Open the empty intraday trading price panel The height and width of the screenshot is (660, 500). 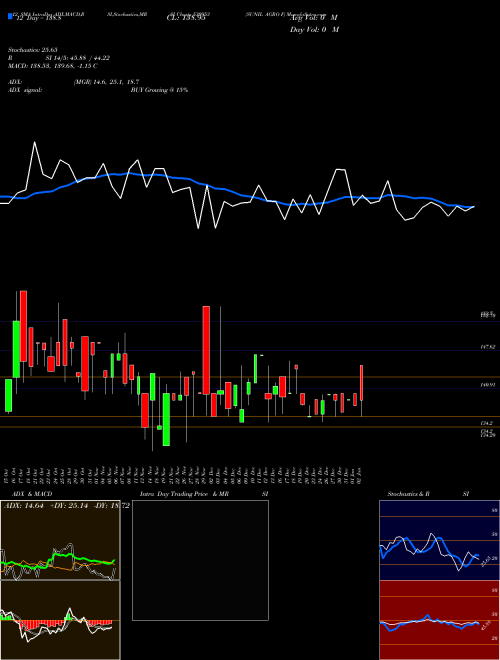point(200,560)
